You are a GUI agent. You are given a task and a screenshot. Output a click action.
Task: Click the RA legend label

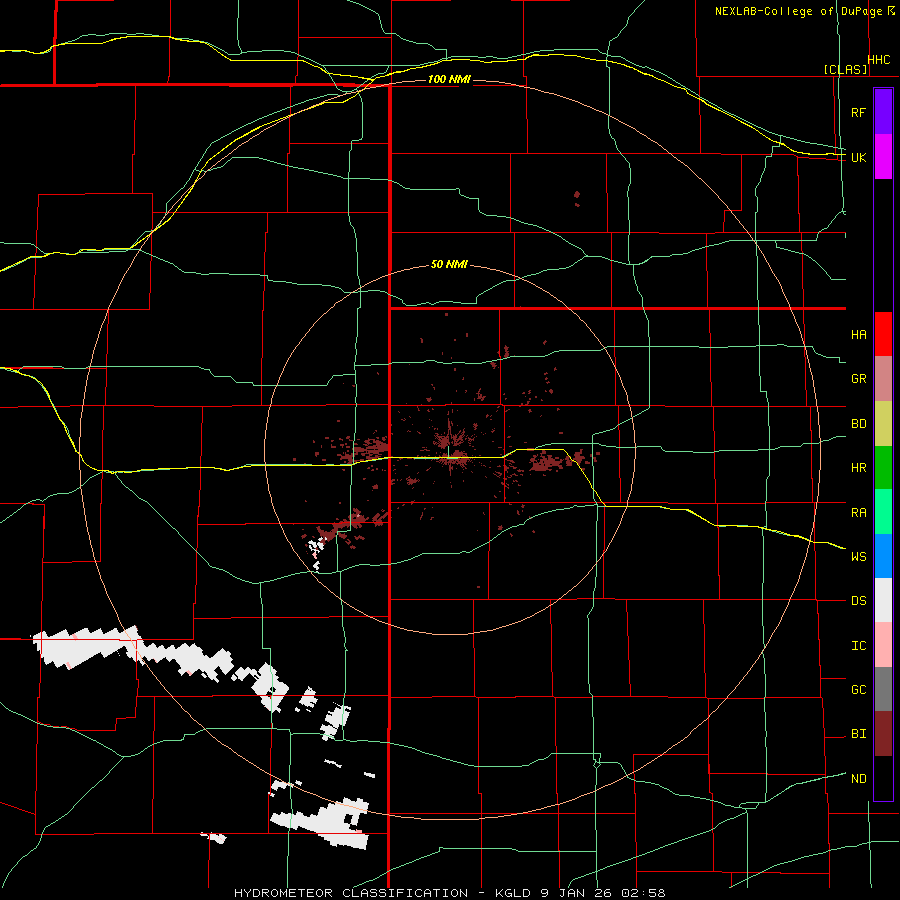[x=858, y=513]
